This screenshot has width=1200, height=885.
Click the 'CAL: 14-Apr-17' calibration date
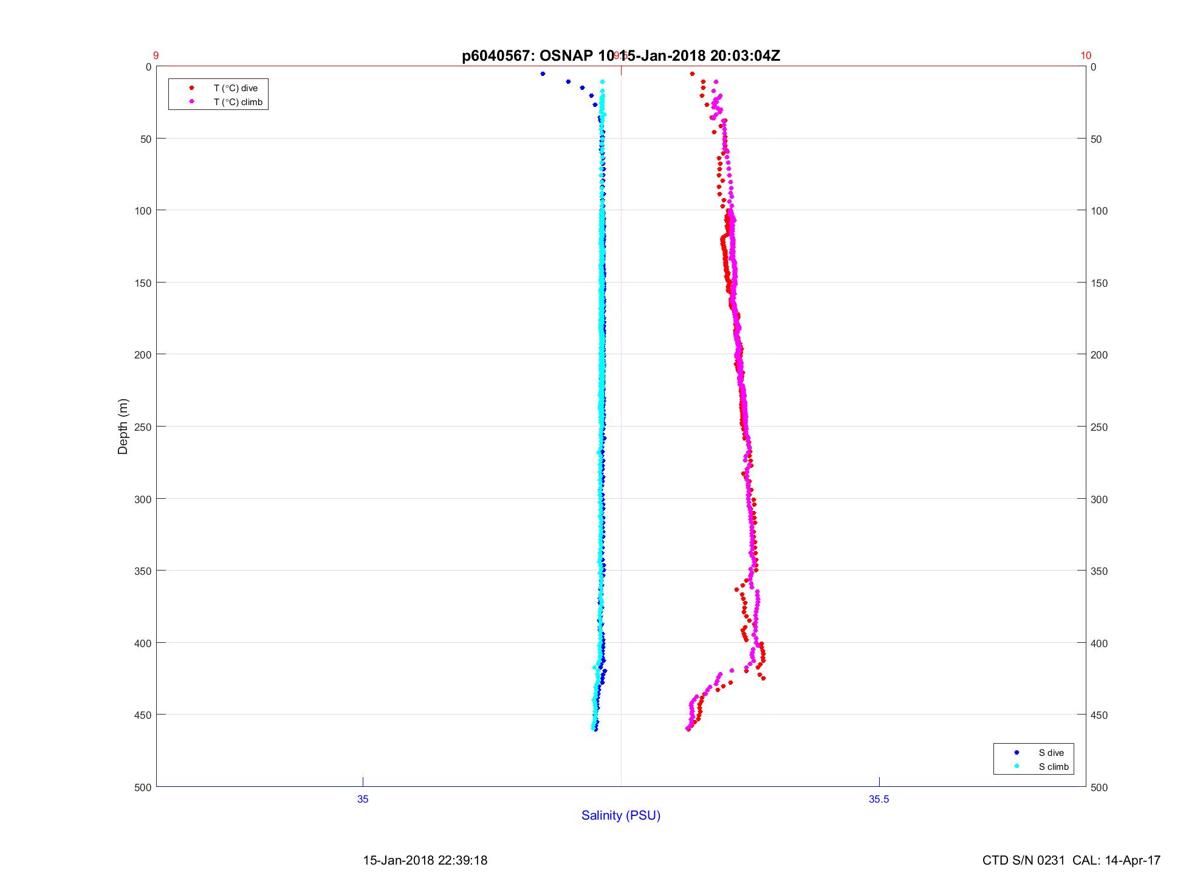1117,860
